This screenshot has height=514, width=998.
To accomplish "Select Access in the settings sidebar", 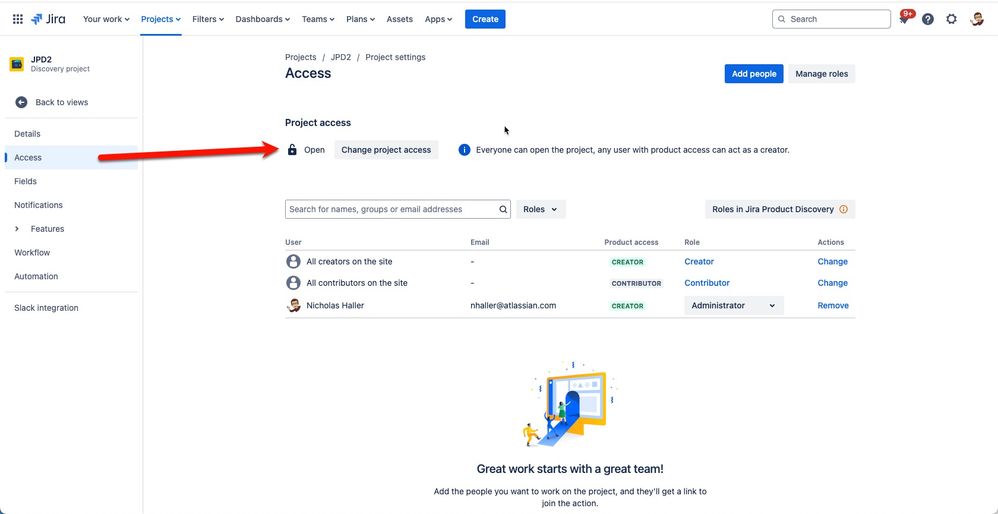I will (71, 158).
